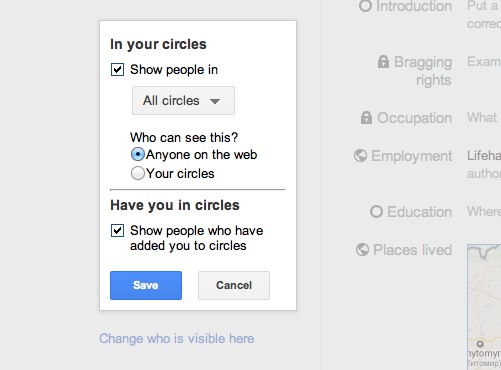This screenshot has width=501, height=370.
Task: Click the circle icon next to Education
Action: pyautogui.click(x=376, y=212)
